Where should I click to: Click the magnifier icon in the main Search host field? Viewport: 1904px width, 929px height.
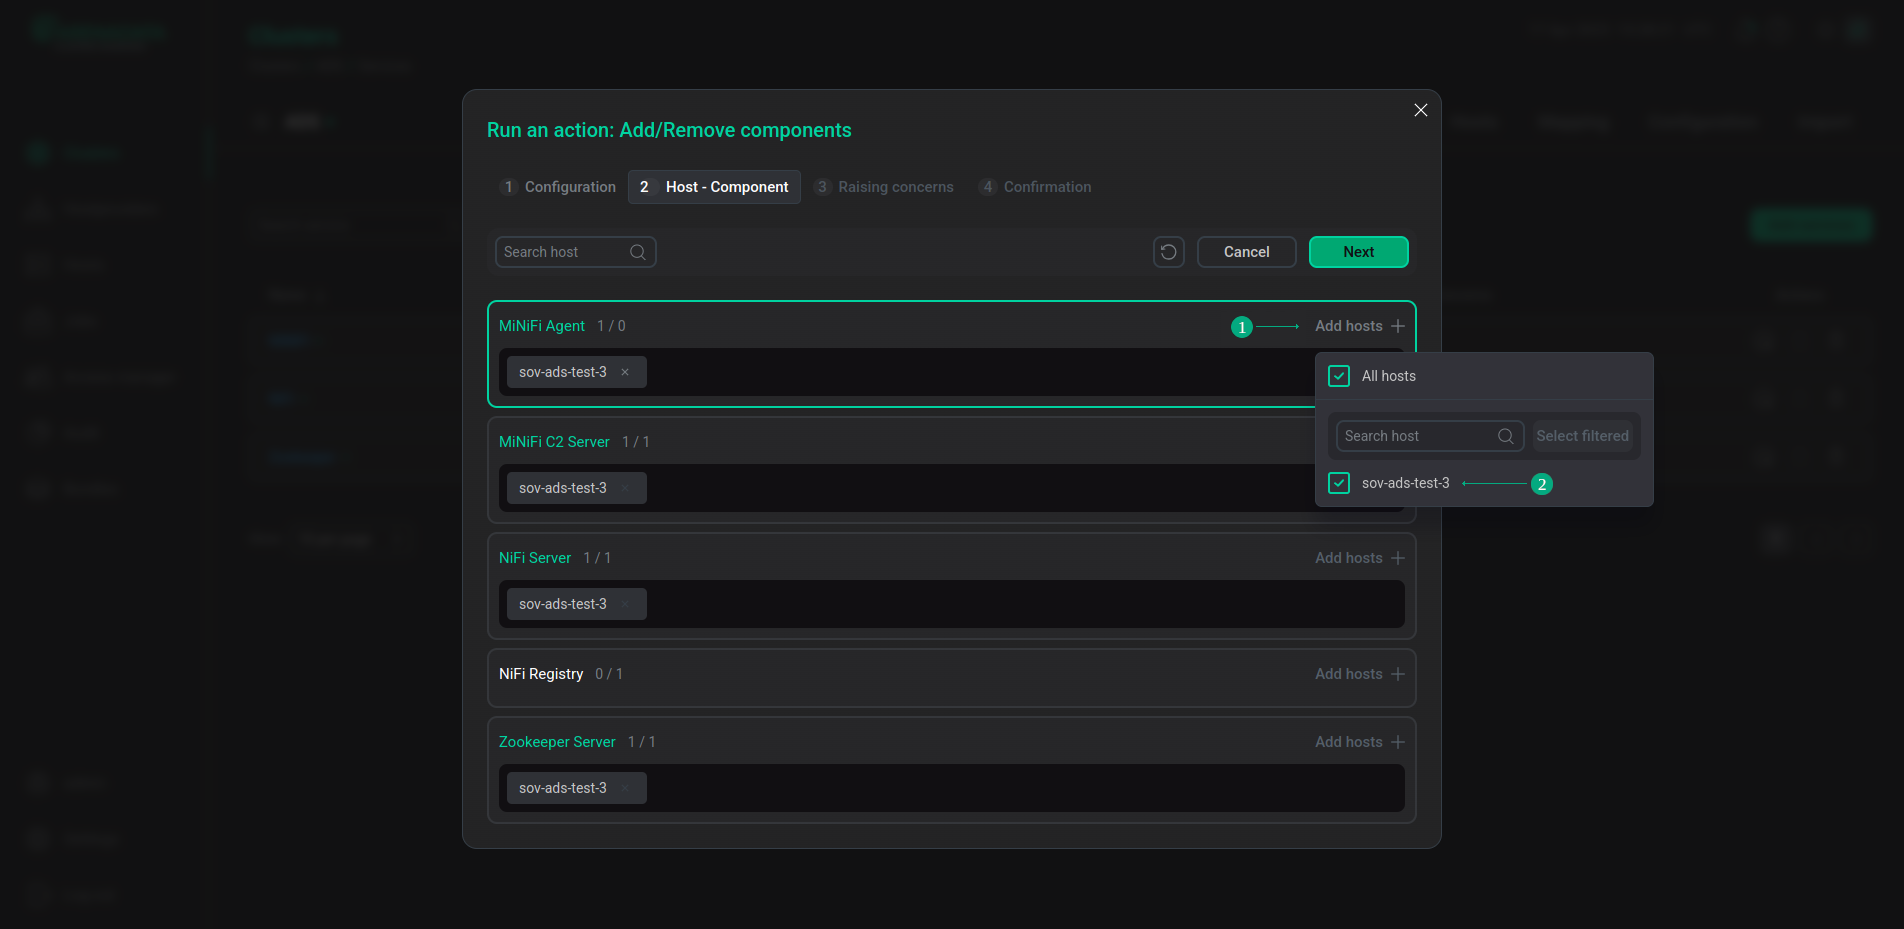(x=638, y=252)
